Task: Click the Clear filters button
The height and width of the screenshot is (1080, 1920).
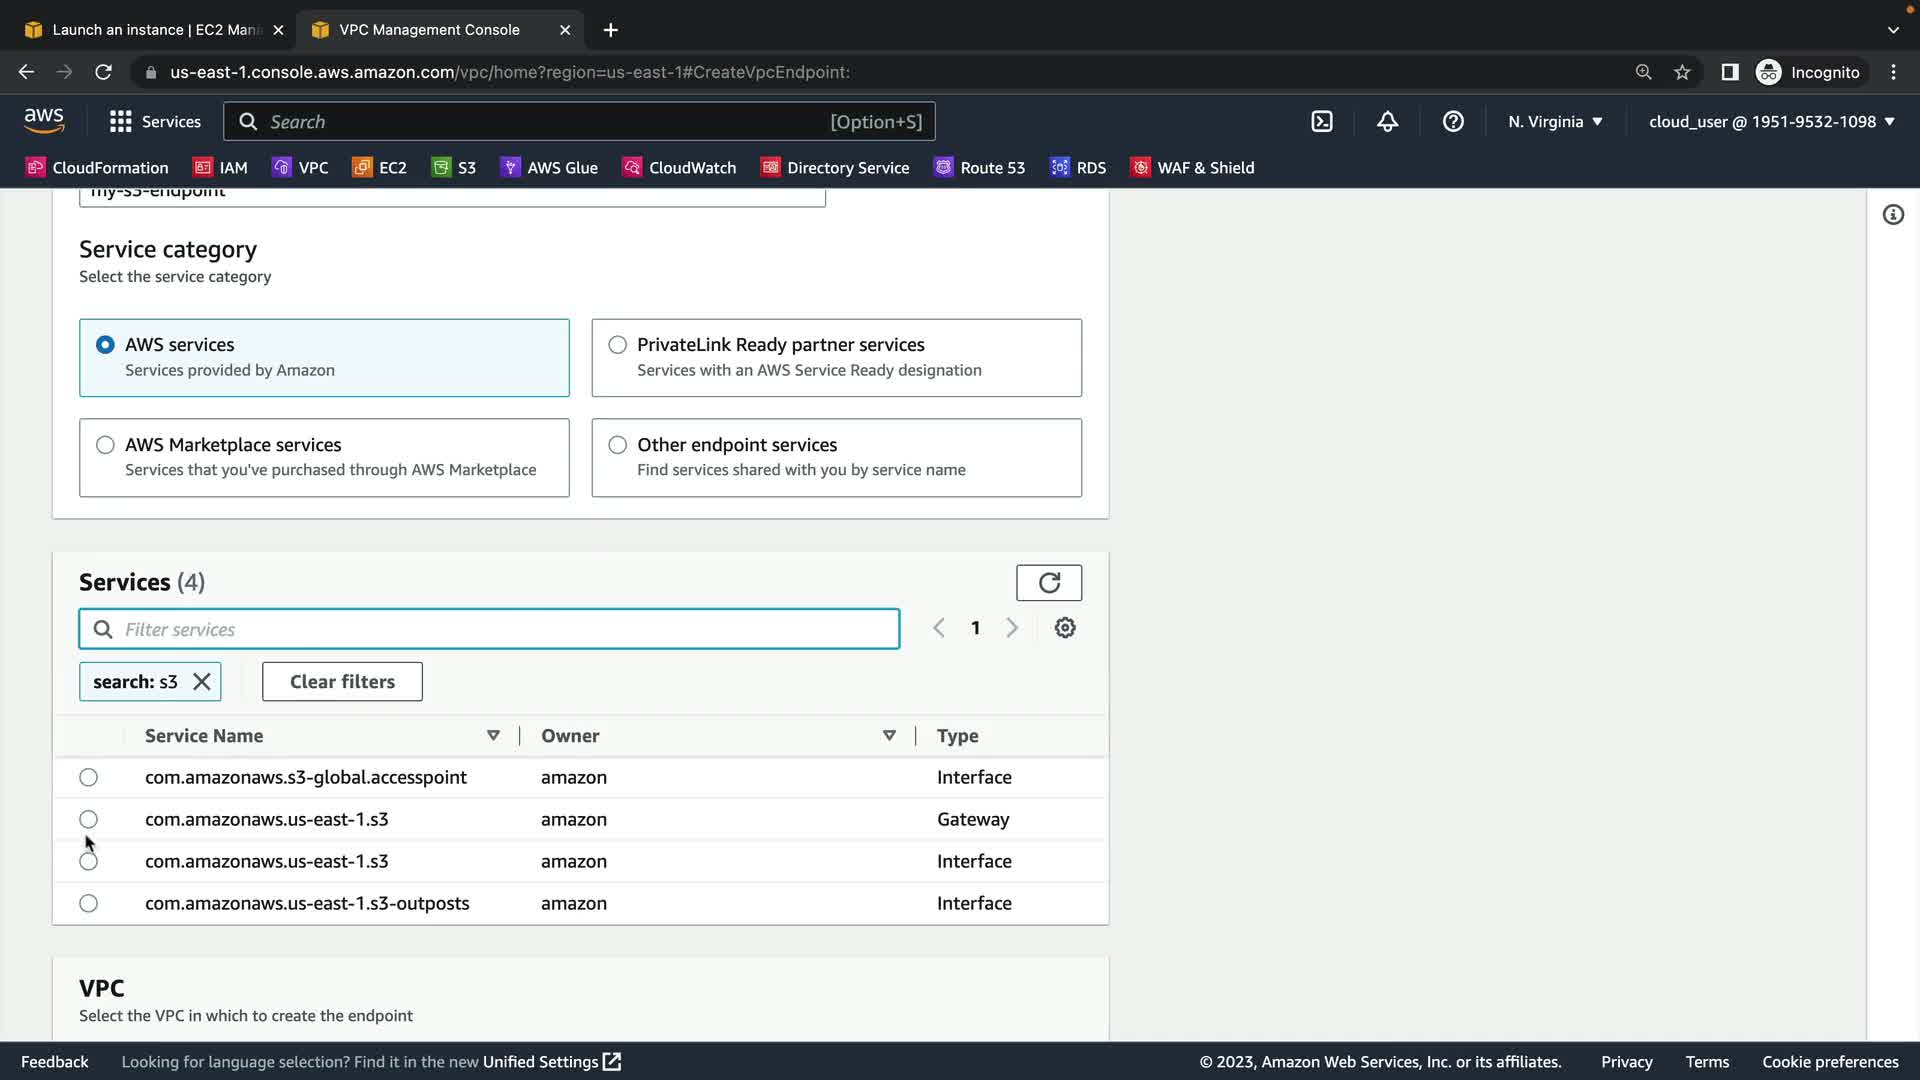Action: click(x=342, y=682)
